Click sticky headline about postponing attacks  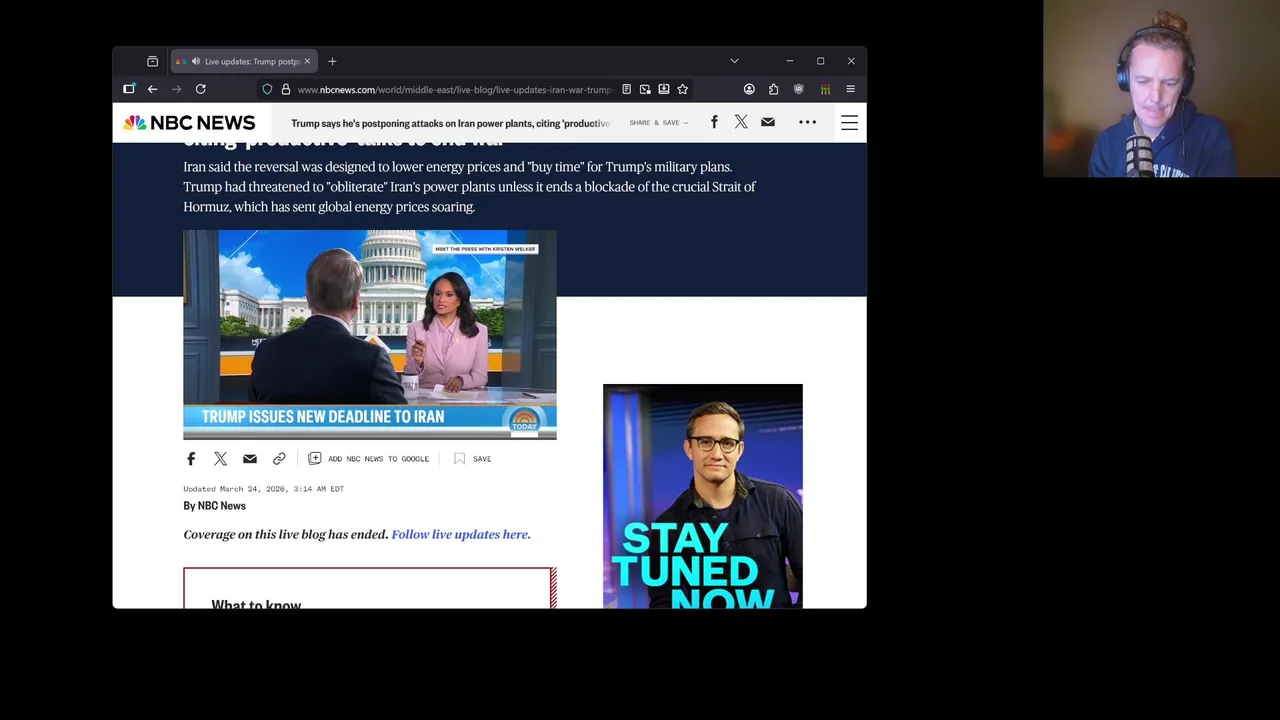coord(450,123)
